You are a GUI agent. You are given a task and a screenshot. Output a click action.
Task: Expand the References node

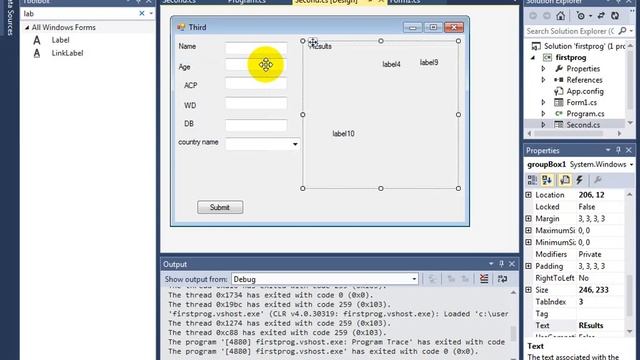pos(543,80)
